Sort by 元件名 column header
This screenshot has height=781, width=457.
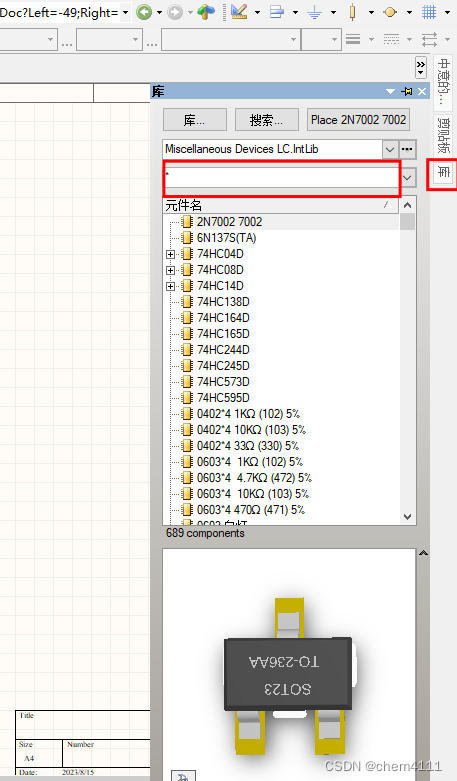(x=281, y=205)
